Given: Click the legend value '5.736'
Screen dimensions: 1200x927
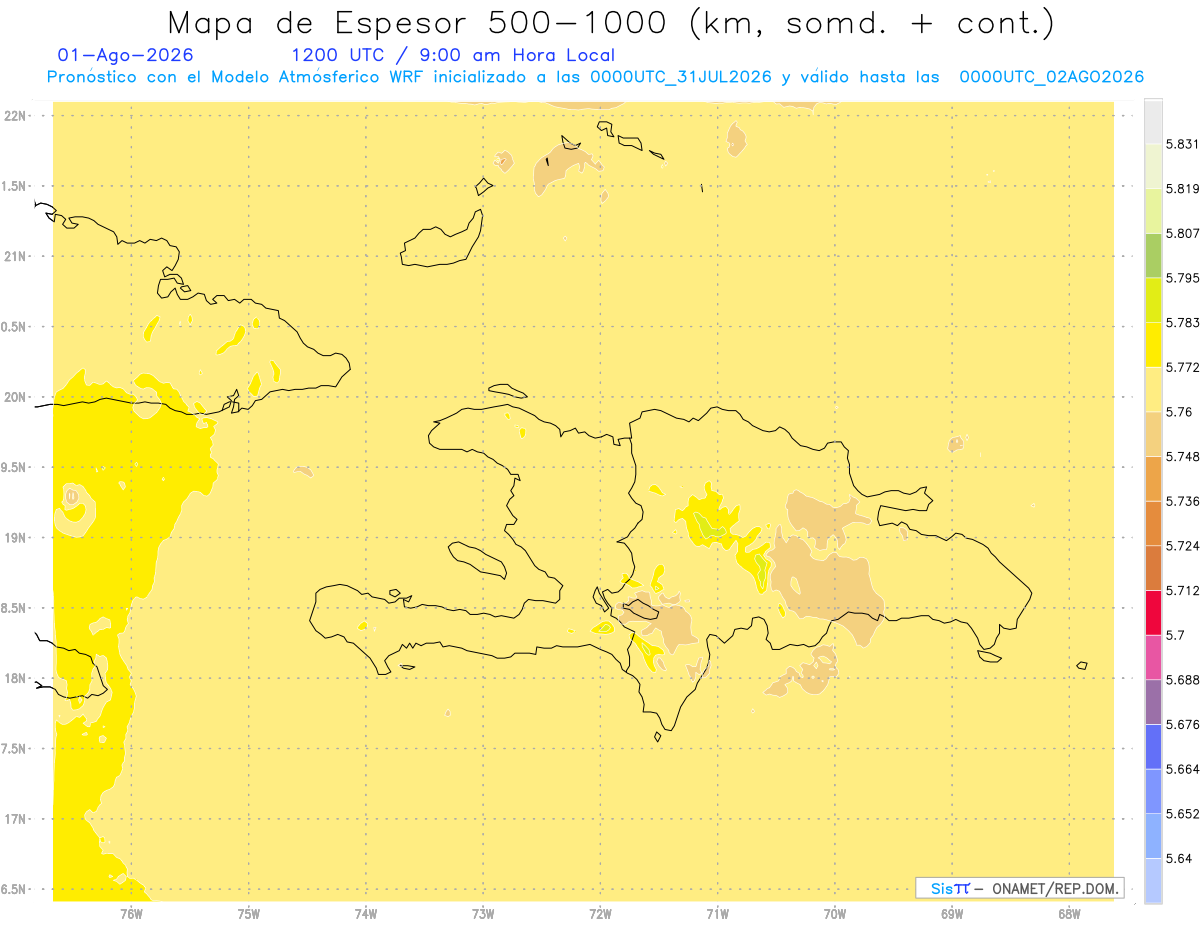Looking at the screenshot, I should tap(1182, 501).
